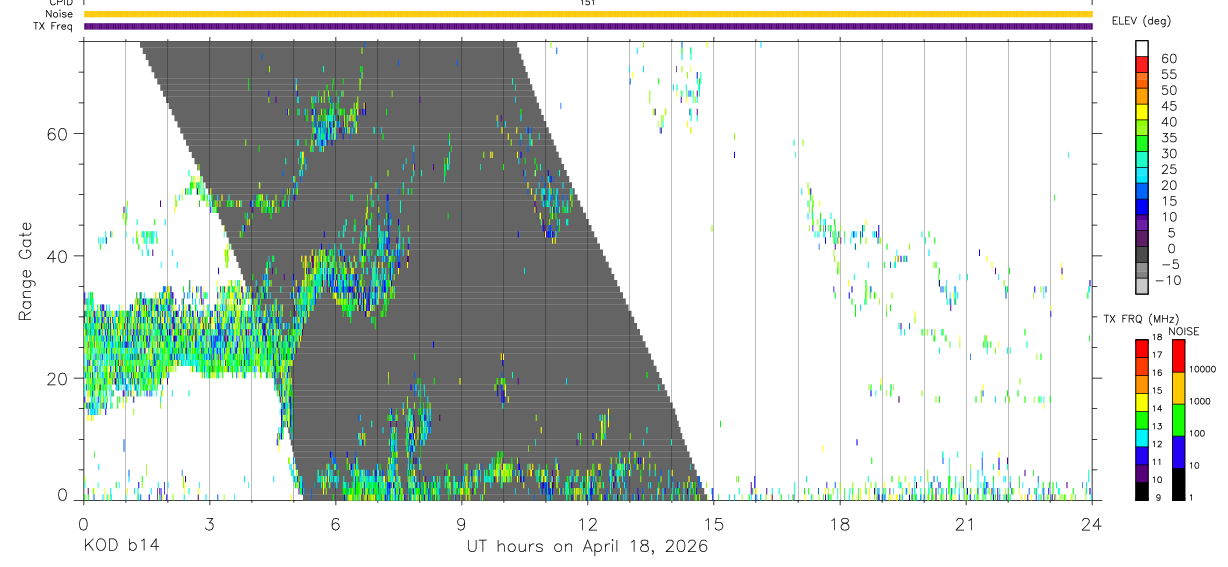Select the green segment of NOISE color bar
1228x567 pixels.
pos(1178,419)
